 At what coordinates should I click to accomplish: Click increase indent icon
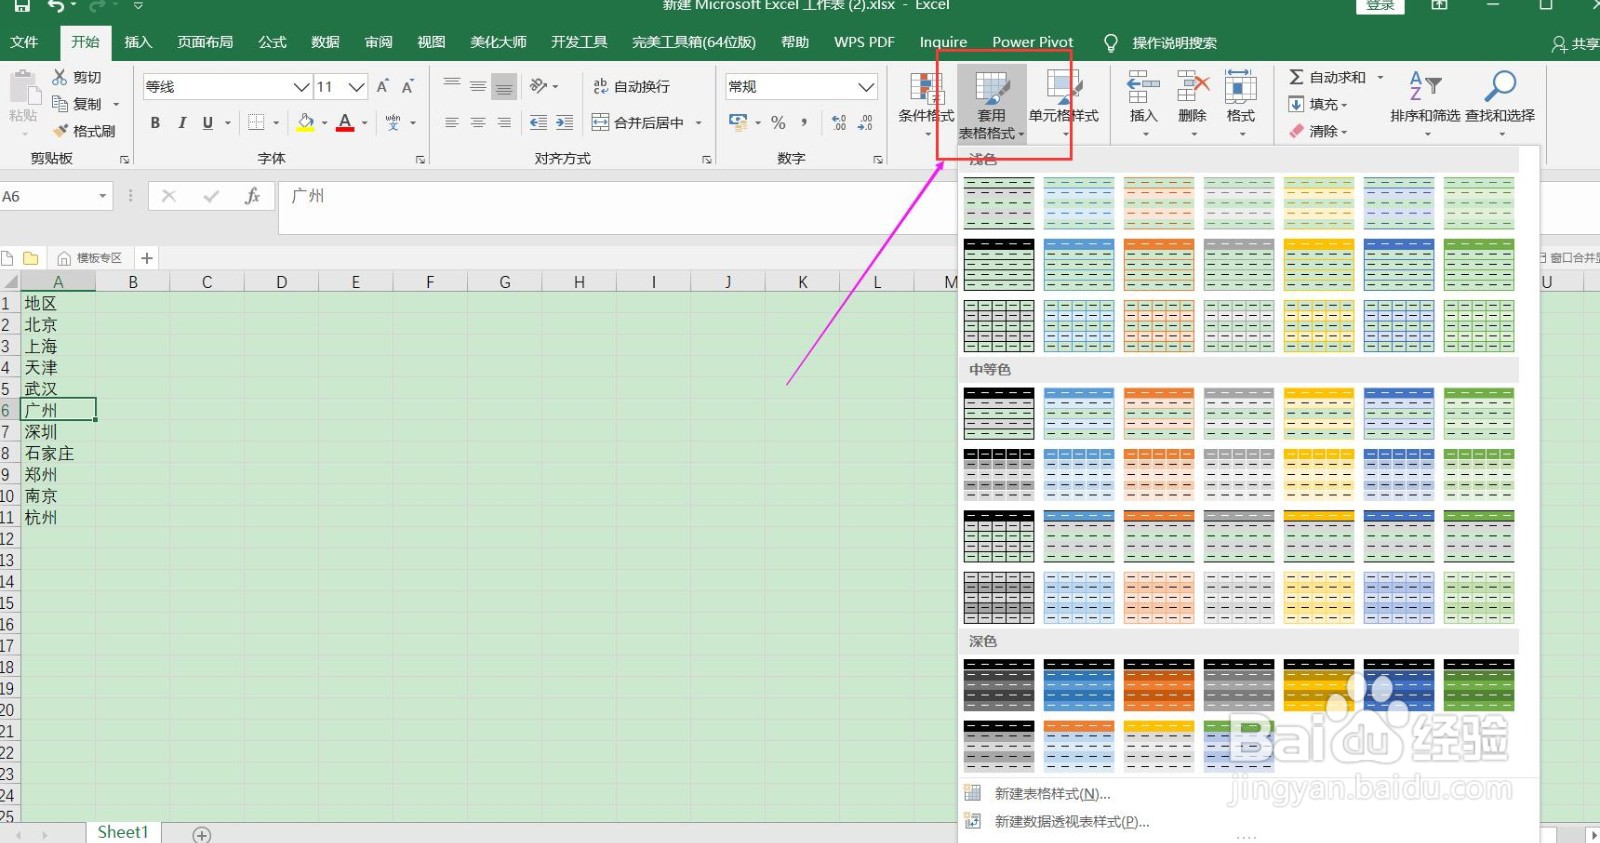click(565, 123)
